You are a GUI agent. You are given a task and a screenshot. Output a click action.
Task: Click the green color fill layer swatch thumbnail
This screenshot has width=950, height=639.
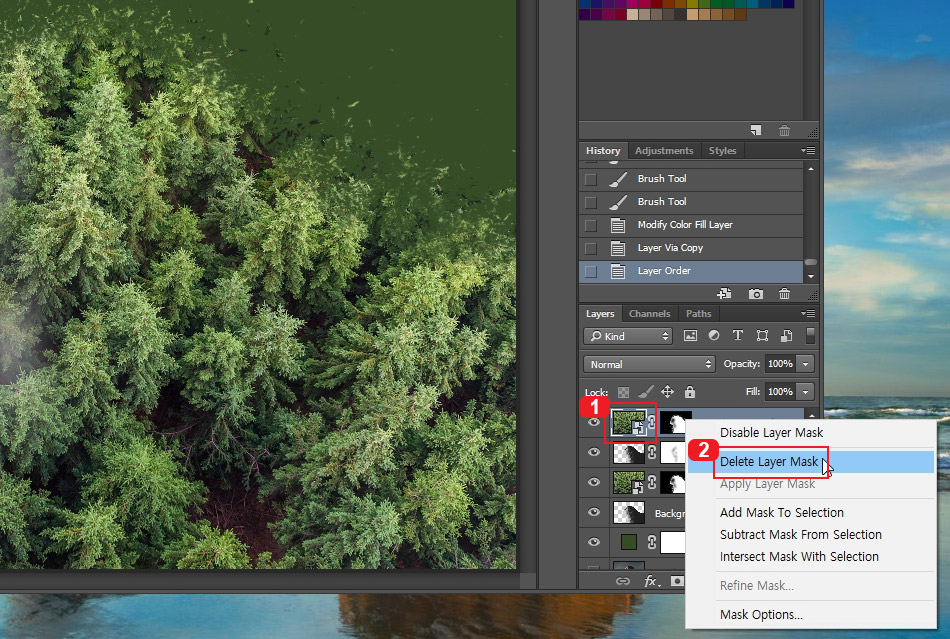click(629, 541)
